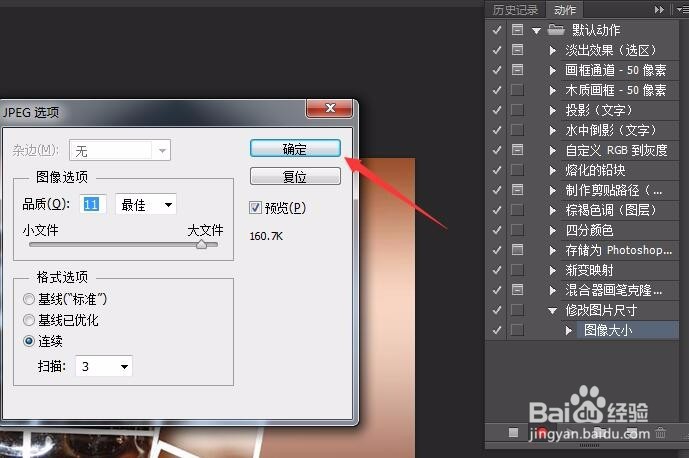Expand the 画框通道 - 50 像素 action
The height and width of the screenshot is (458, 689).
[x=553, y=70]
